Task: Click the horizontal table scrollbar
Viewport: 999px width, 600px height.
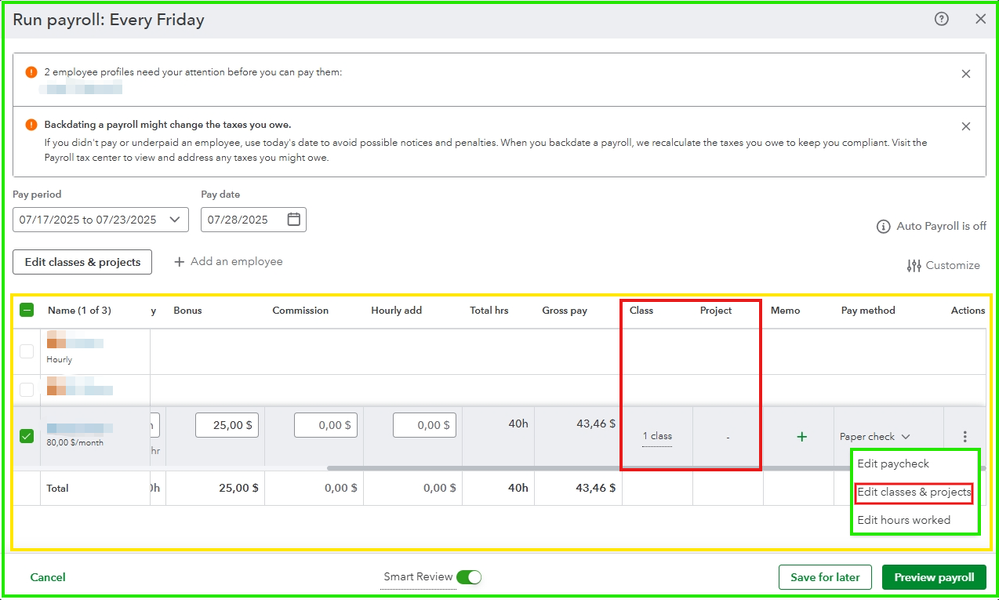Action: tap(656, 468)
